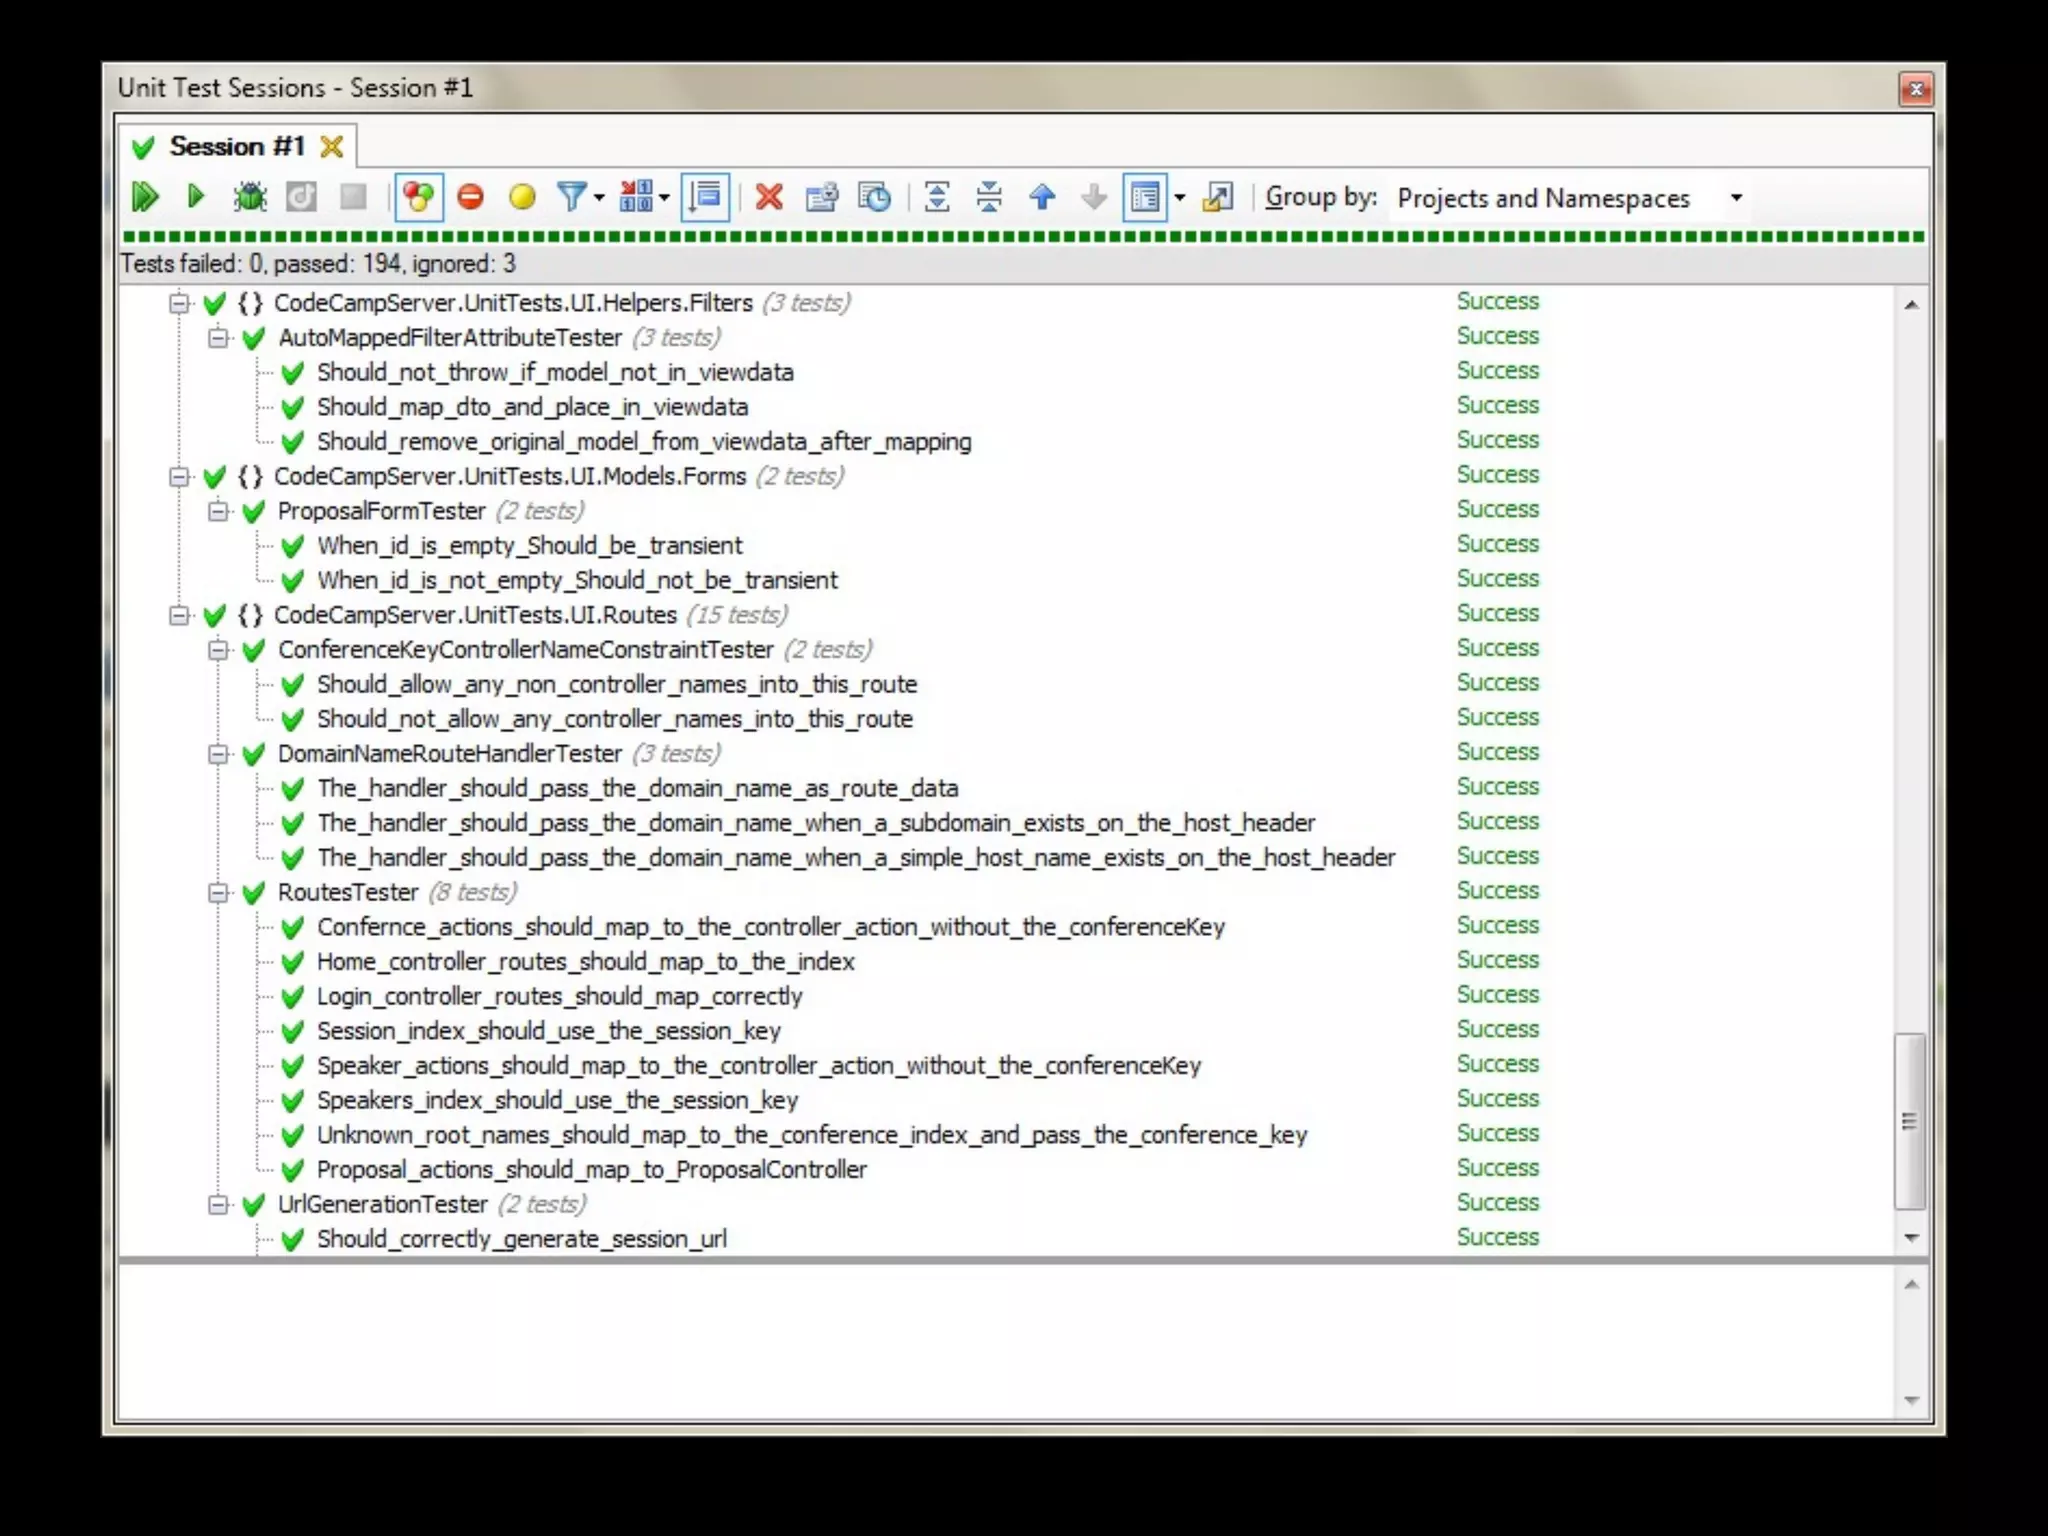The image size is (2048, 1536).
Task: Toggle the red Show Failed Tests filter
Action: point(470,197)
